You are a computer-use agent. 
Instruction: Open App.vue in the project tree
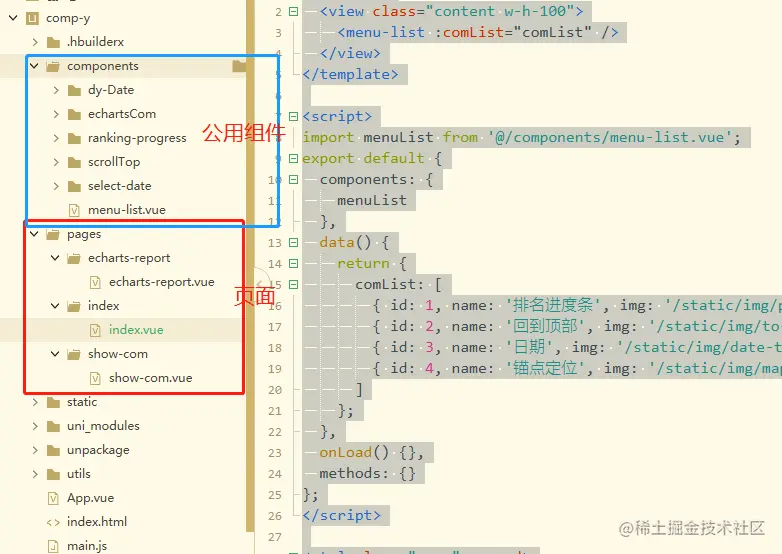pos(90,498)
